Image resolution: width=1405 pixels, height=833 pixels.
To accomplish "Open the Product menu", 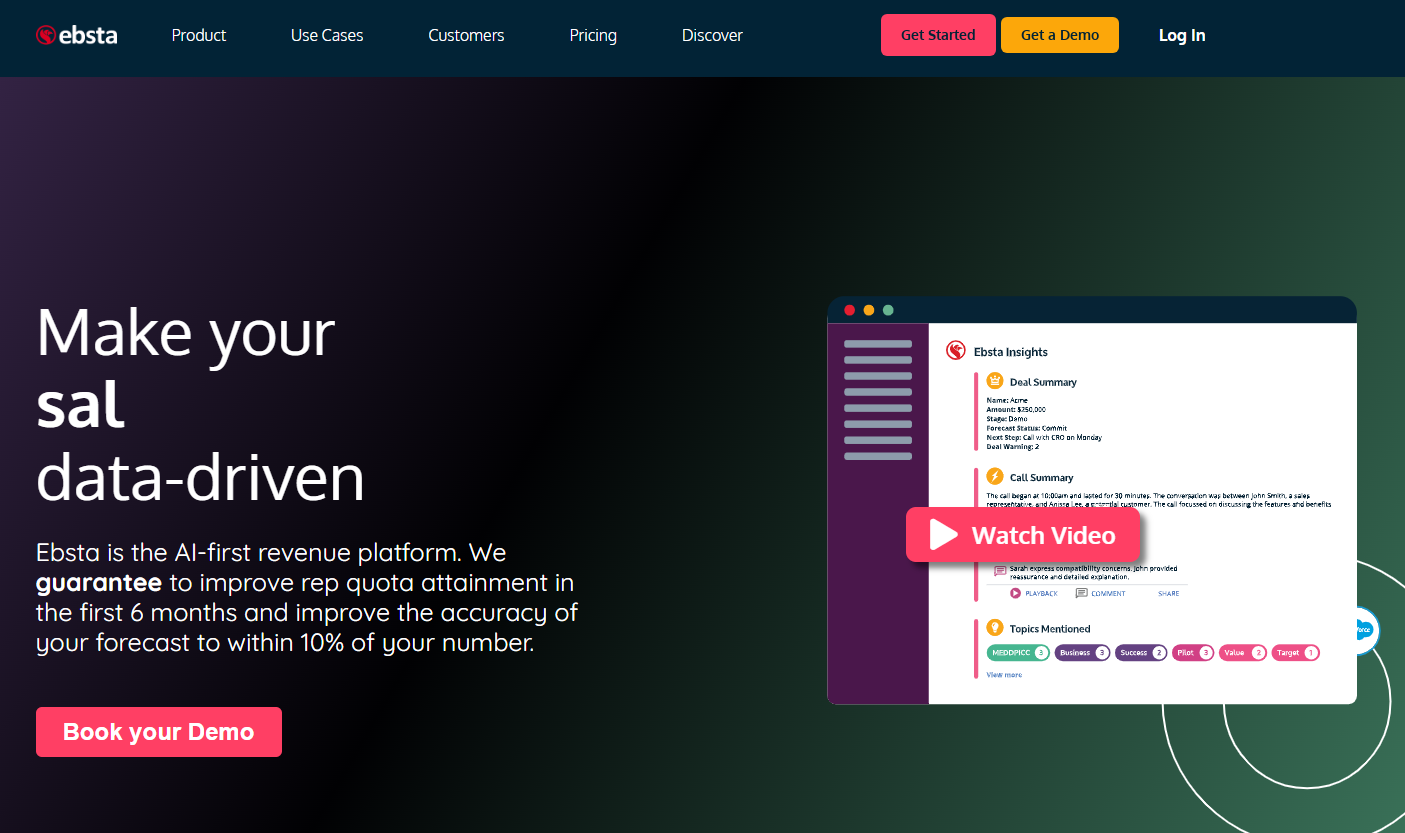I will click(x=199, y=35).
